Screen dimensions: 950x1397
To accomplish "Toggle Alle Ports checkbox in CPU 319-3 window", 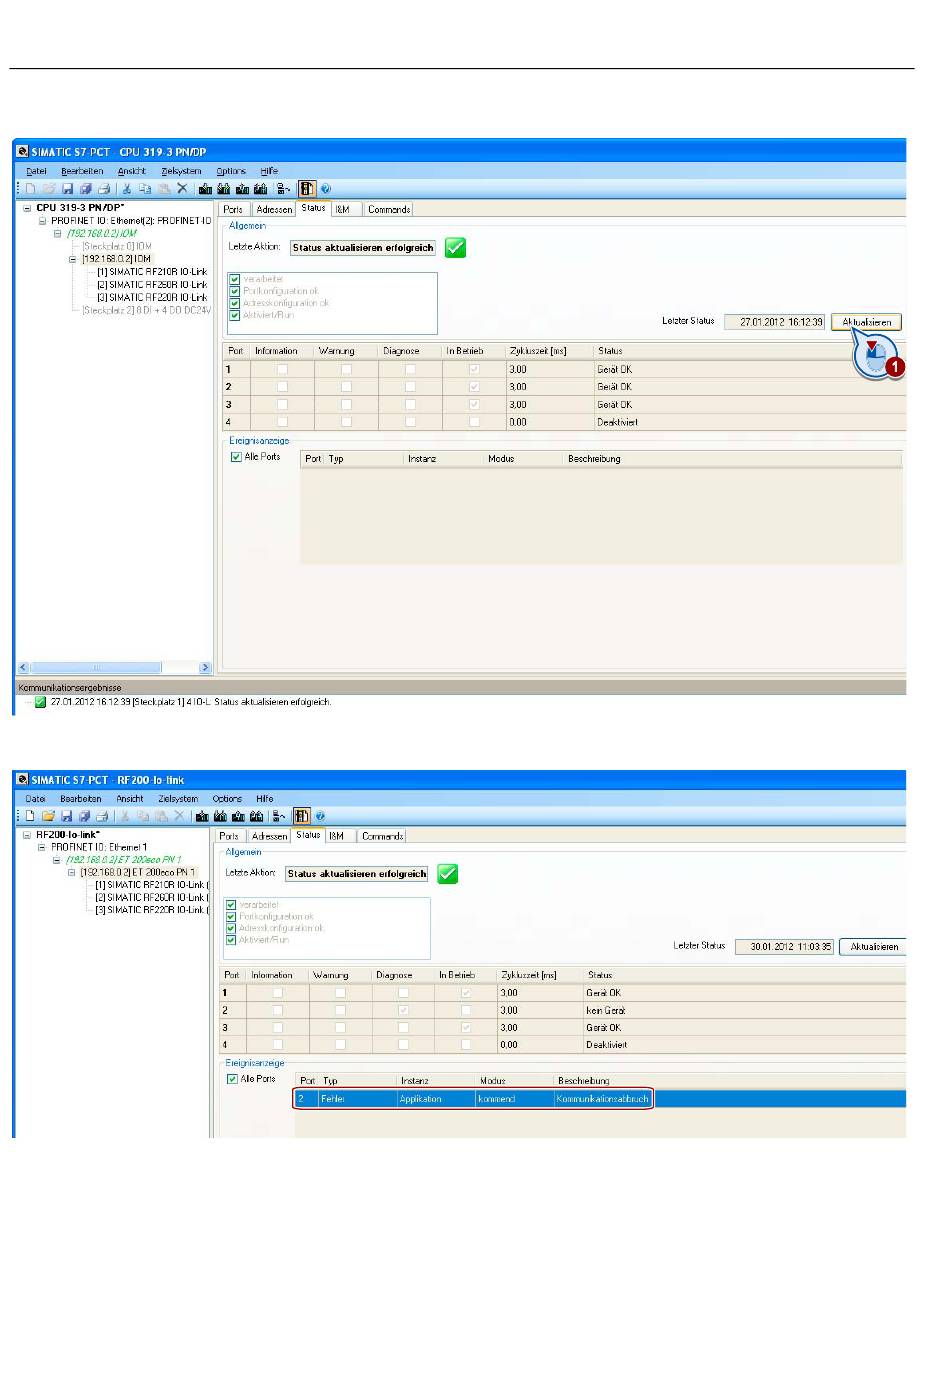I will pos(236,457).
